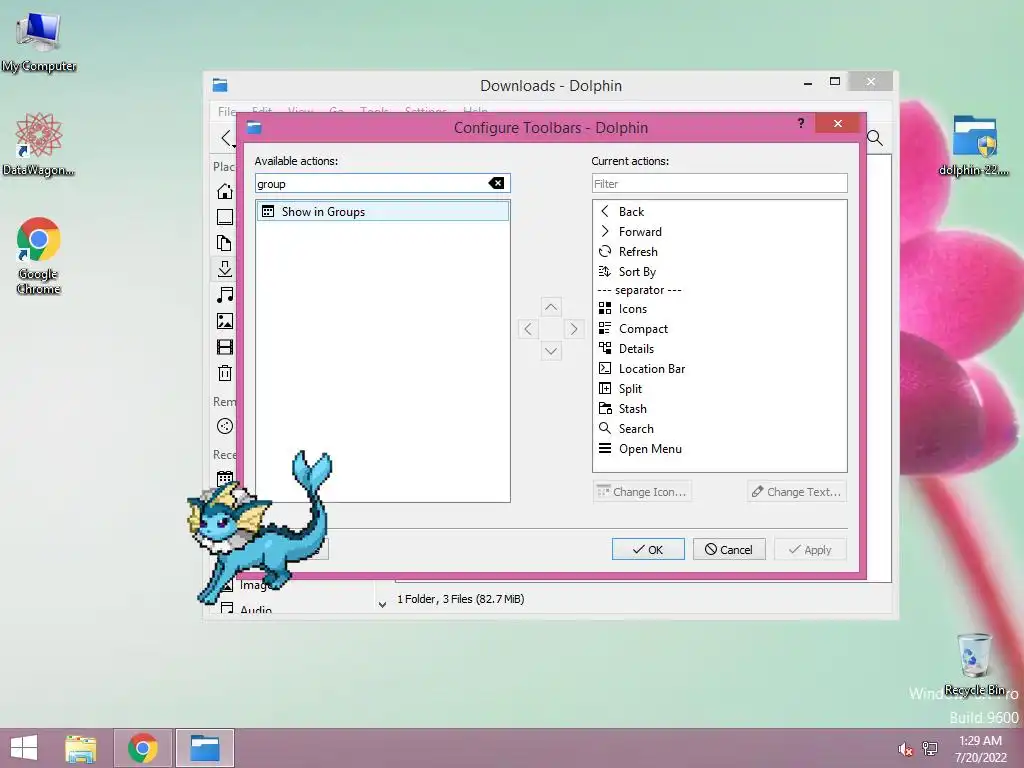
Task: Open Music place in Dolphin sidebar
Action: click(225, 295)
